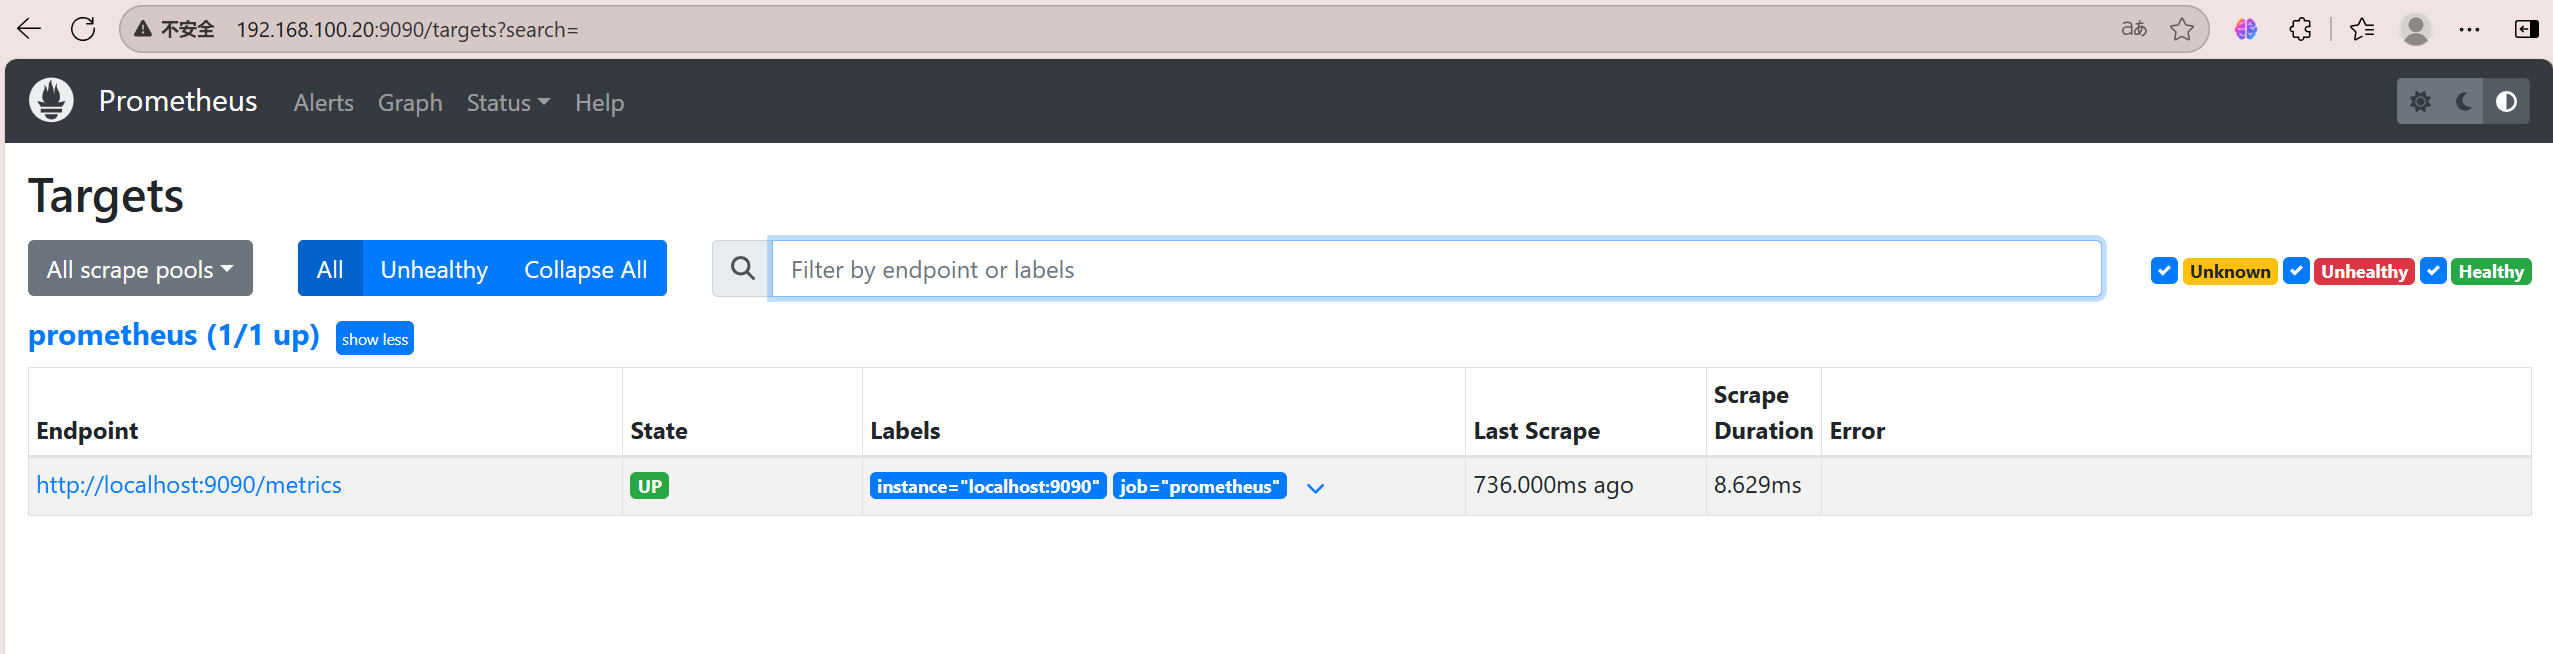
Task: Filter to Unhealthy targets button
Action: point(434,268)
